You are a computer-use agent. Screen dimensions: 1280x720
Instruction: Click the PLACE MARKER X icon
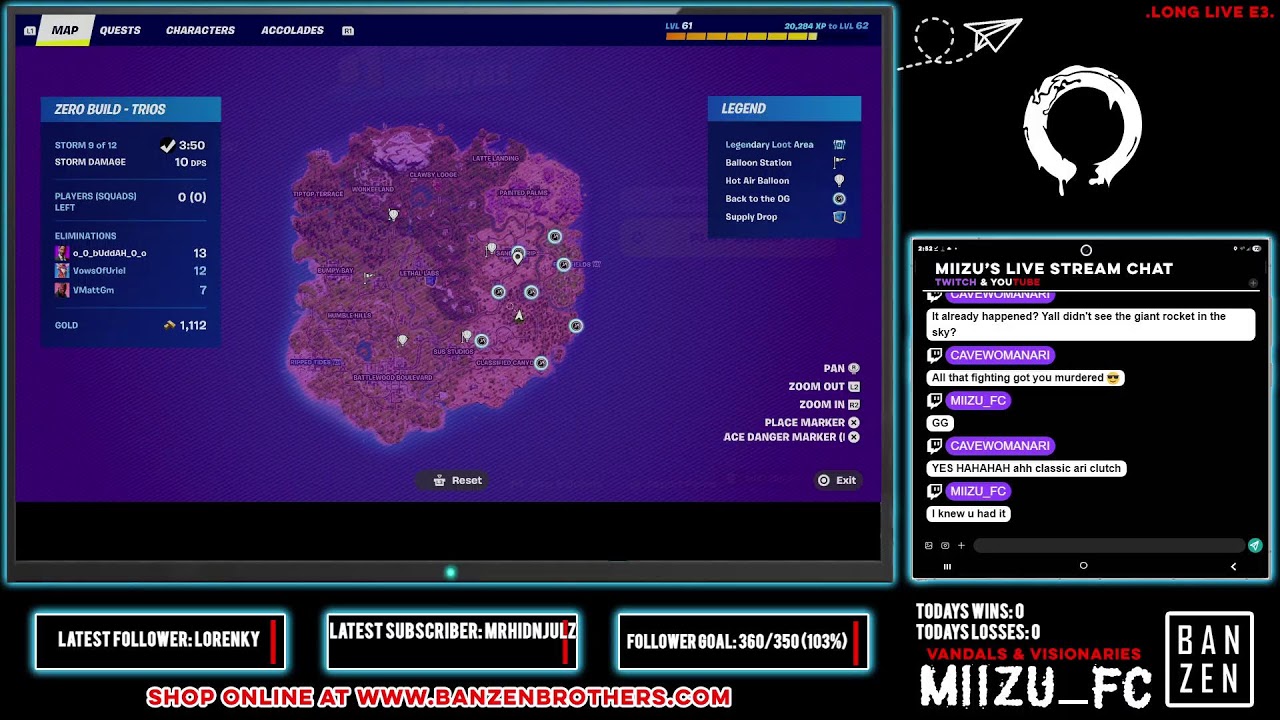point(854,422)
